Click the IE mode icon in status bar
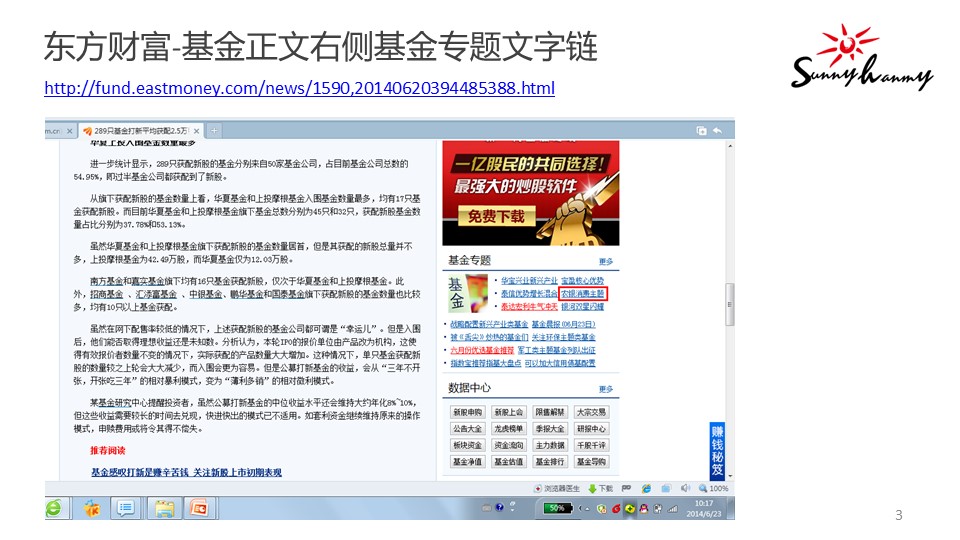This screenshot has height=540, width=960. (x=647, y=489)
